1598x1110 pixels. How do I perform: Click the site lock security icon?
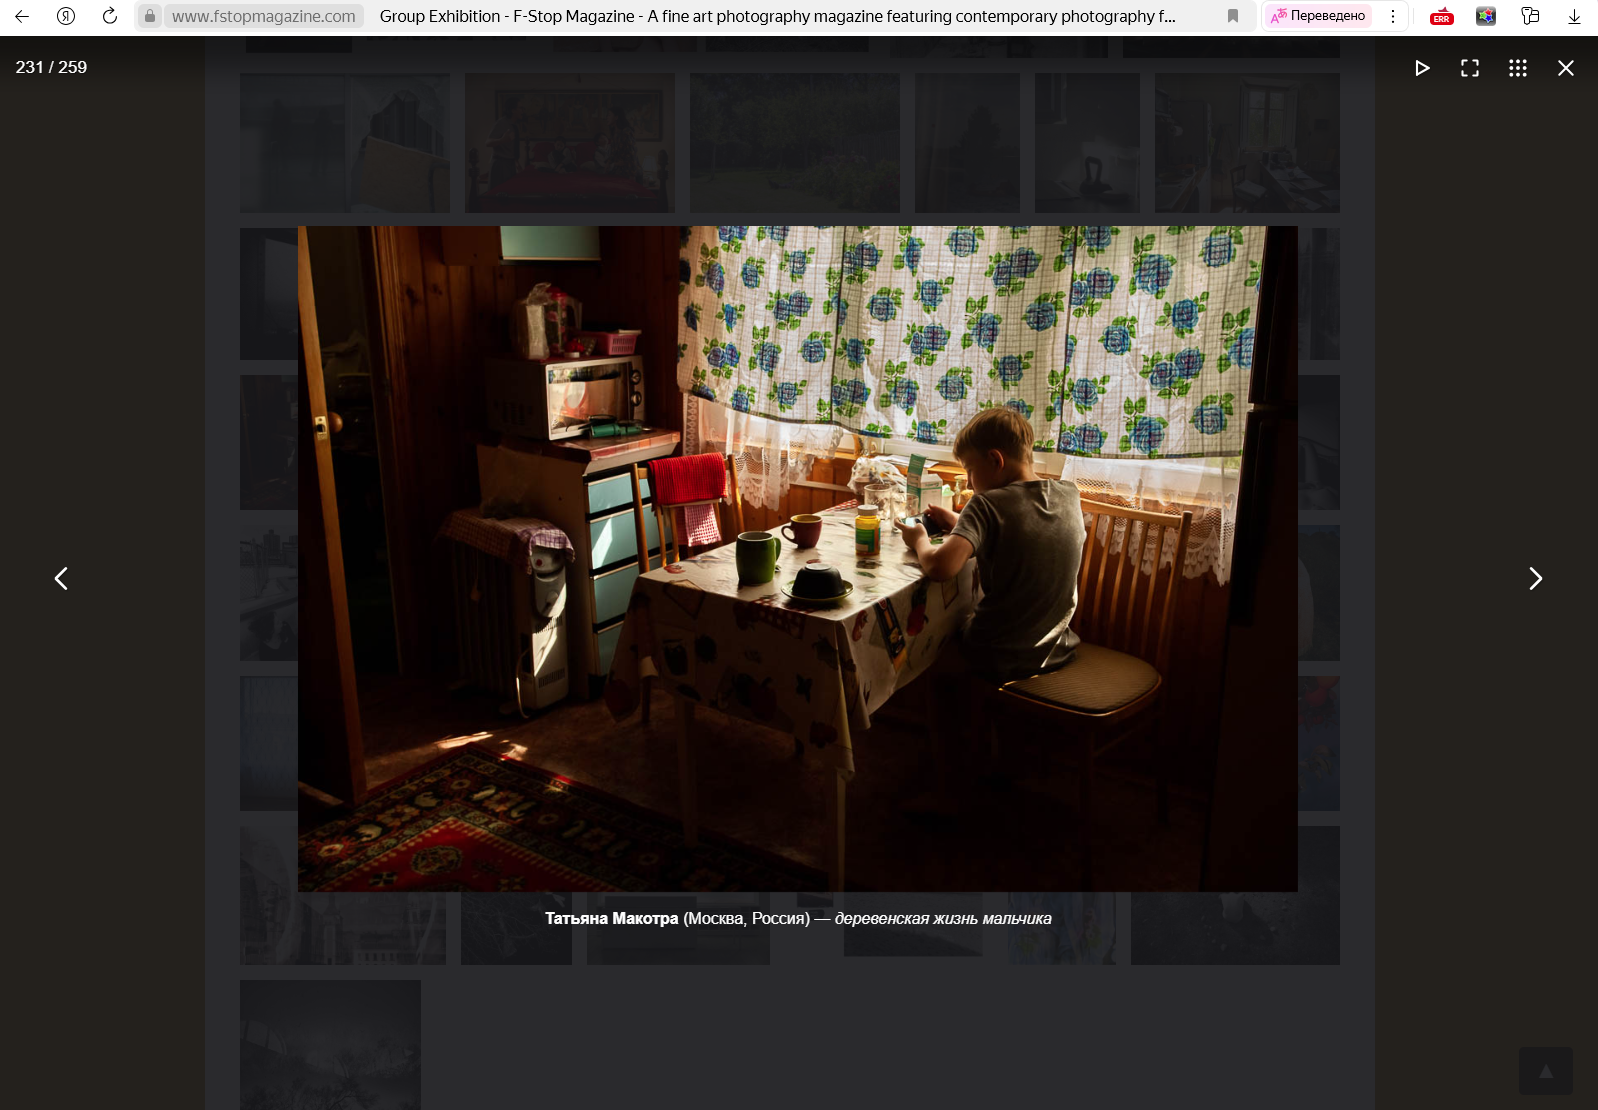coord(150,16)
